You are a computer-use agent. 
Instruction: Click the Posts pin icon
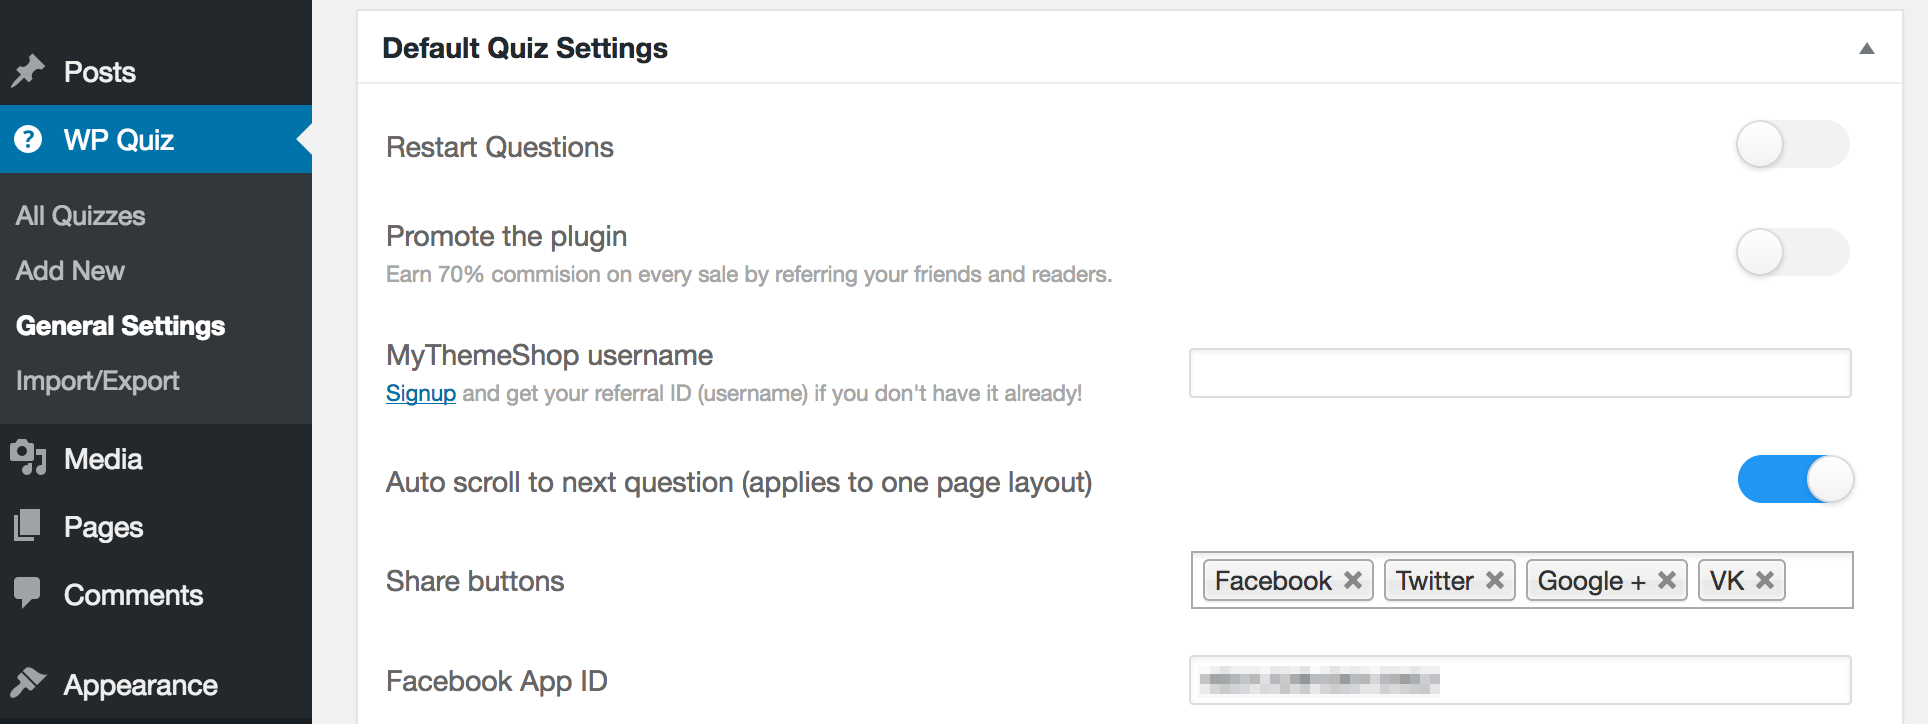point(28,71)
